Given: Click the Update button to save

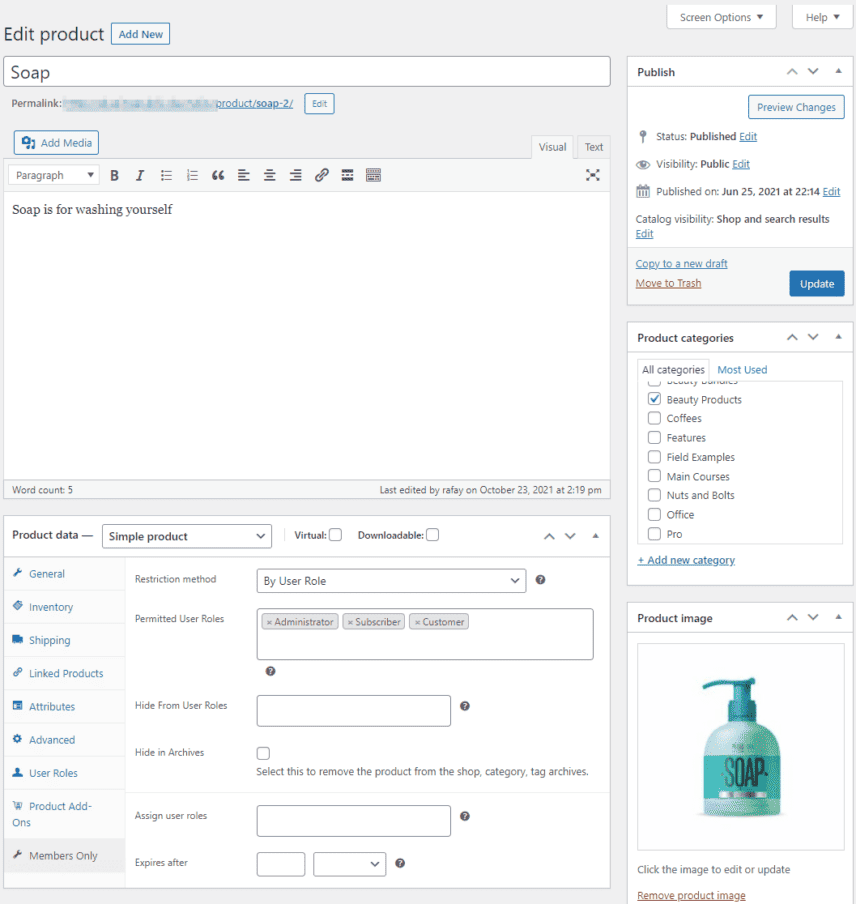Looking at the screenshot, I should [x=816, y=283].
